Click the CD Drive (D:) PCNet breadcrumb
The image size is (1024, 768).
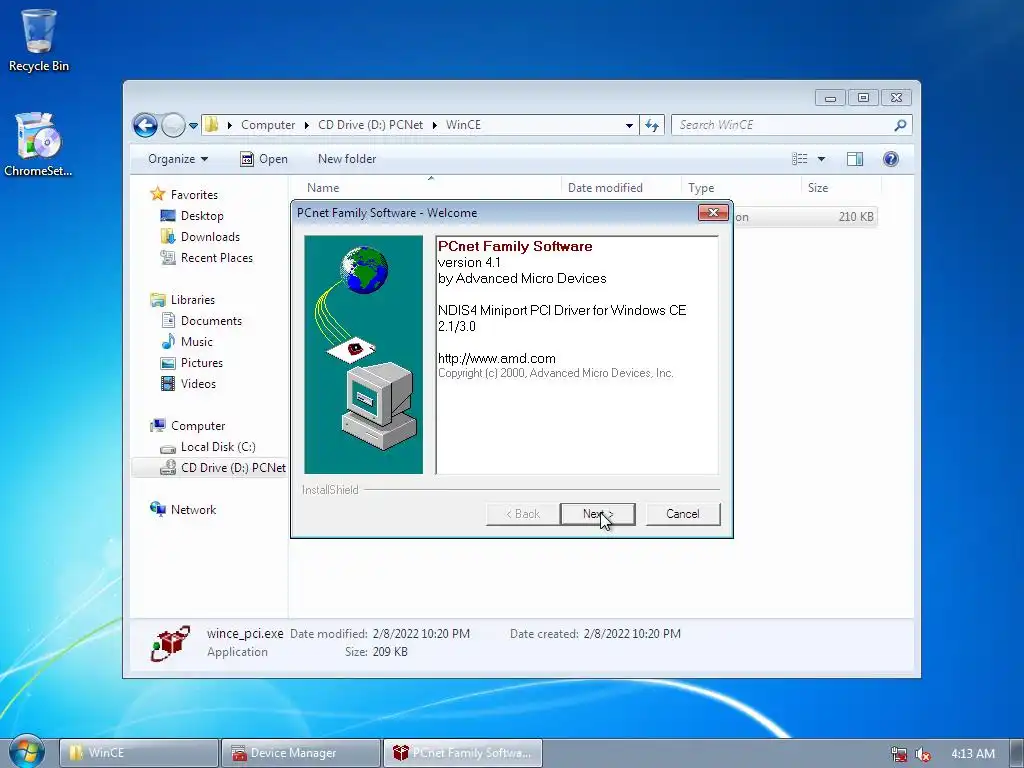(x=370, y=125)
